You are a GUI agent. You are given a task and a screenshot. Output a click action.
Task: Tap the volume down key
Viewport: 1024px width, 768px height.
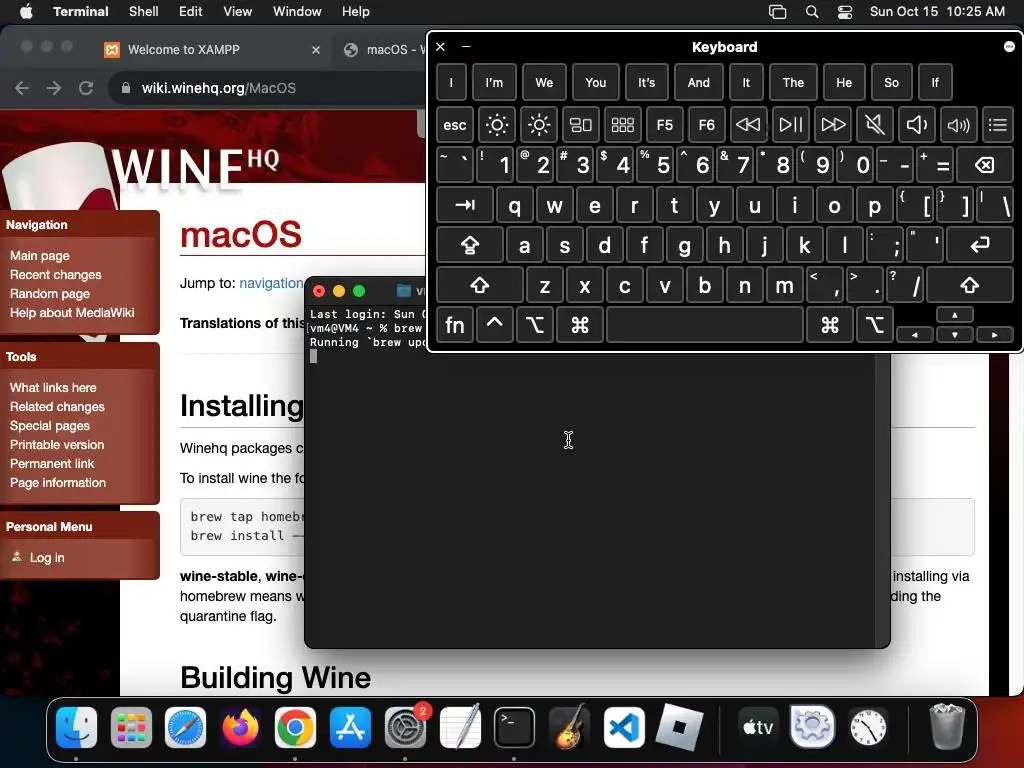[916, 124]
